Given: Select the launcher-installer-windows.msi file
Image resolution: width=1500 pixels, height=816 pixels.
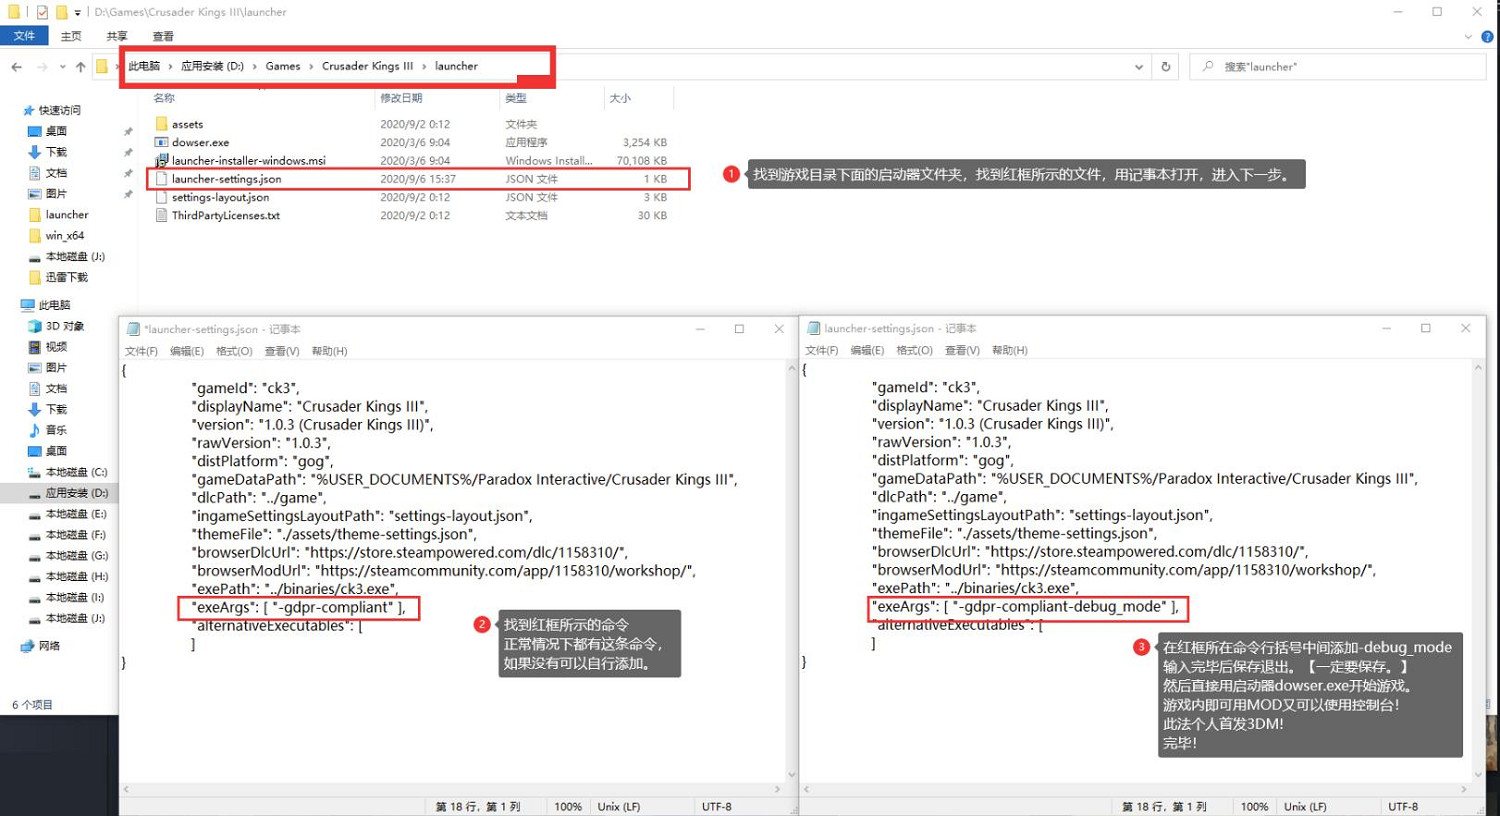Looking at the screenshot, I should click(248, 161).
